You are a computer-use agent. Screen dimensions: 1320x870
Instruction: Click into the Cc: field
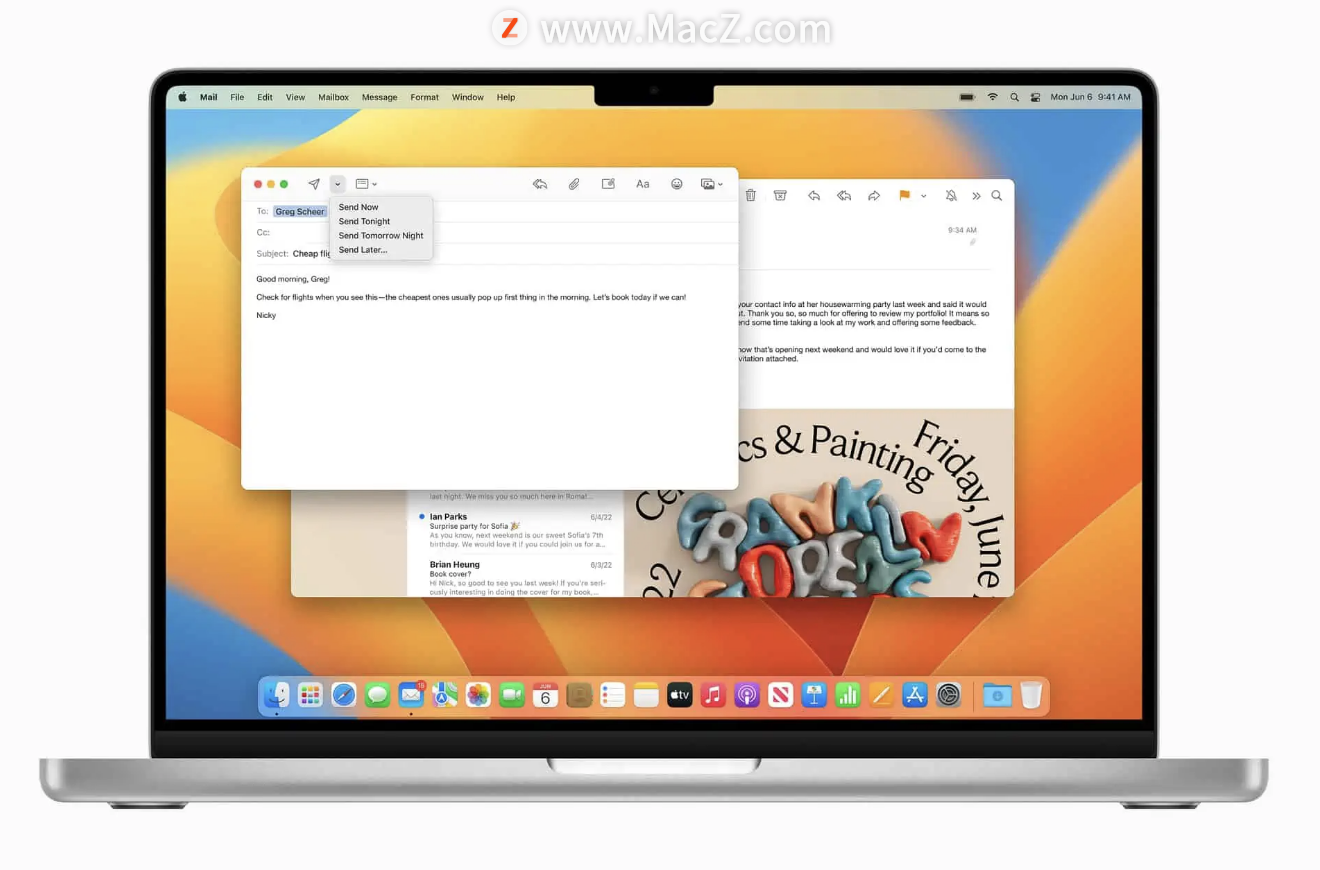click(x=490, y=232)
